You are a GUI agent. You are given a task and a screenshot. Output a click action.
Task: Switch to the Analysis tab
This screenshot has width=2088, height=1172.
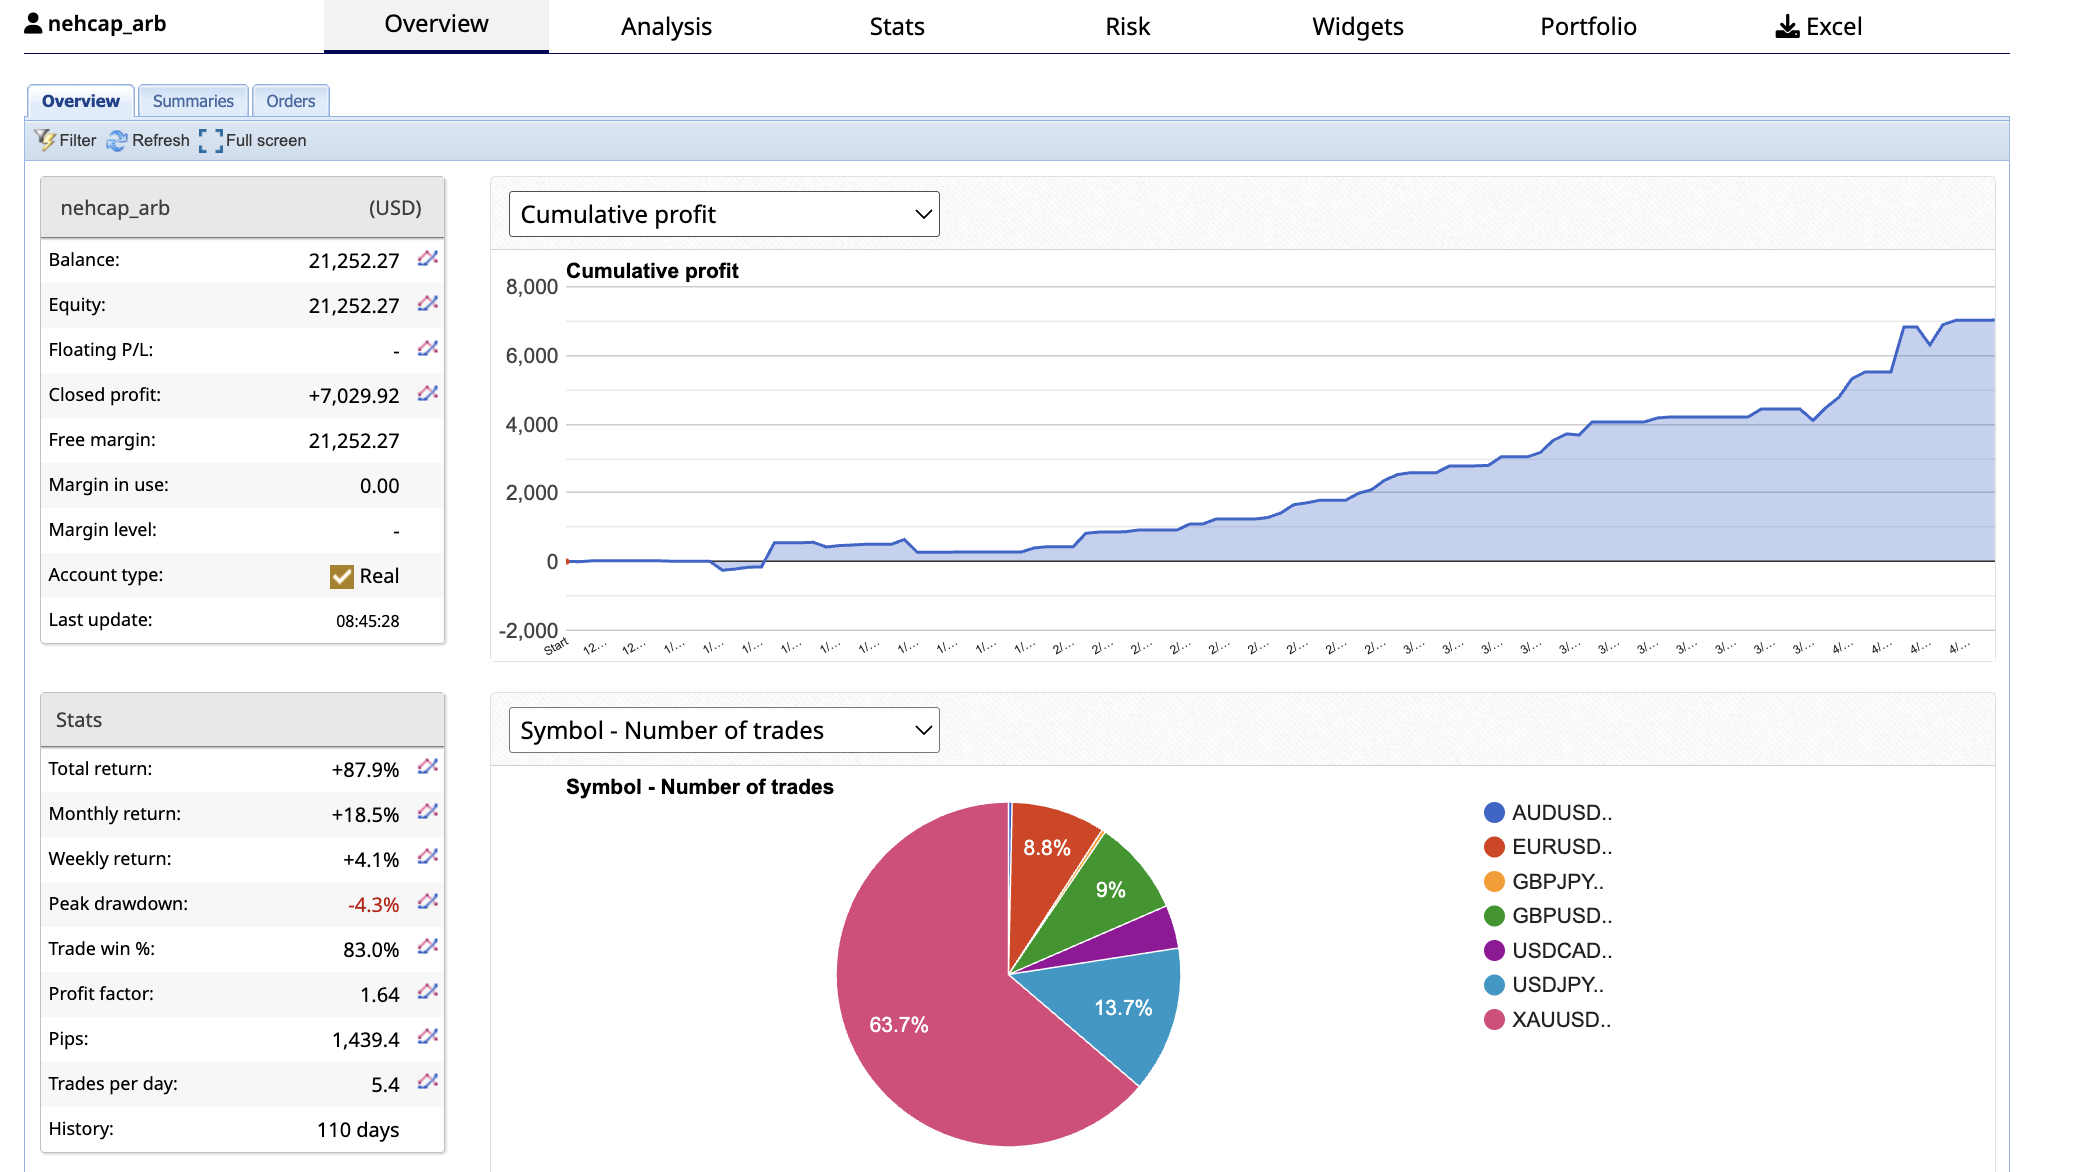(x=666, y=27)
